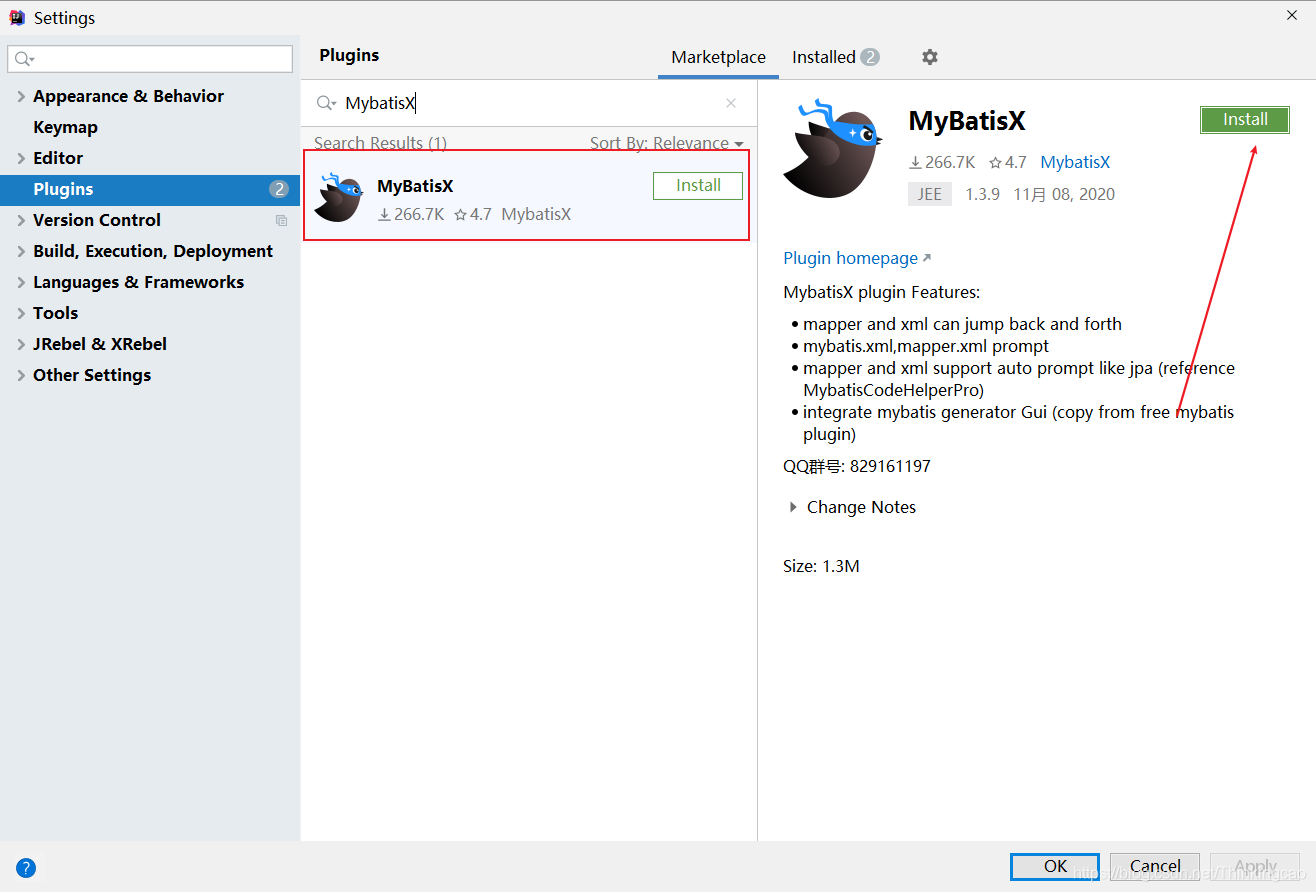This screenshot has width=1316, height=892.
Task: Close the Settings dialog window
Action: pyautogui.click(x=1292, y=15)
